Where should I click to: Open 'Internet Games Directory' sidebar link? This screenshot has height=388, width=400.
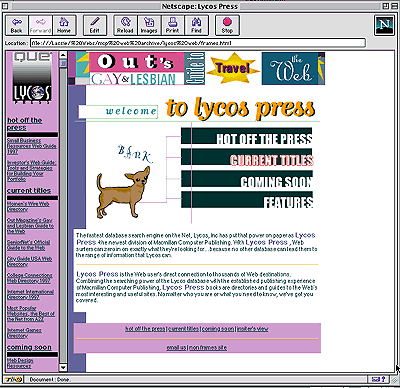coord(24,333)
